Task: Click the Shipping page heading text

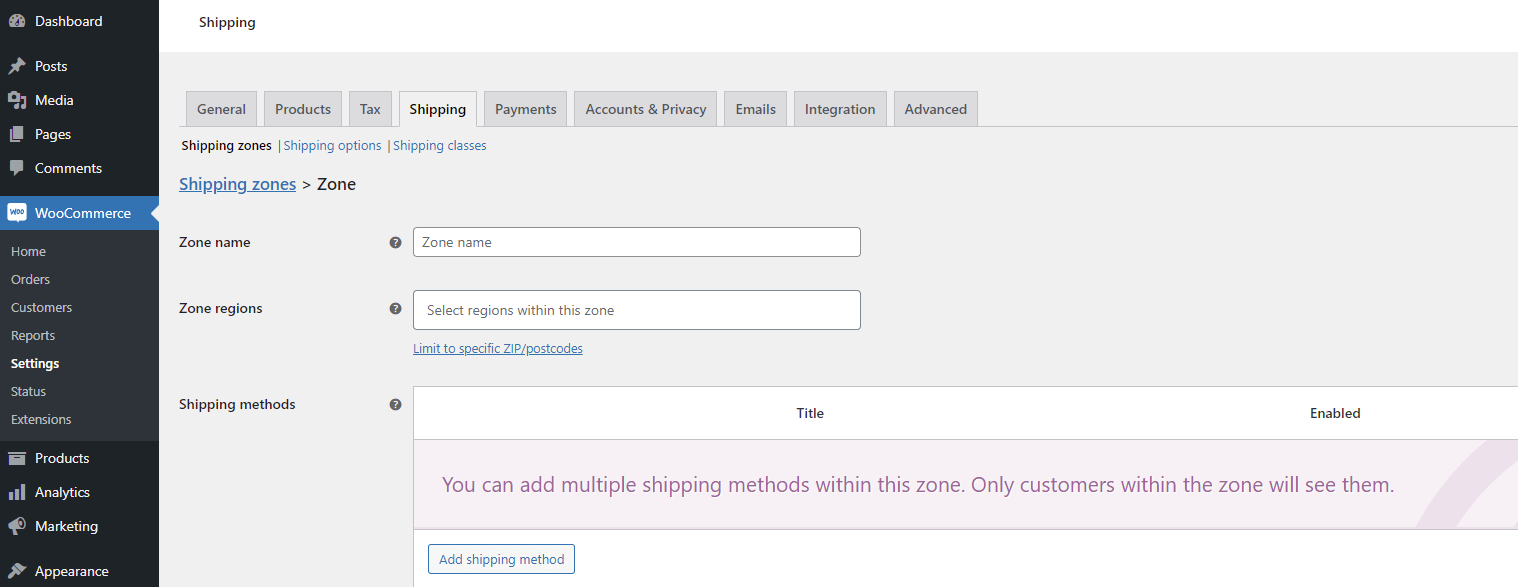Action: pyautogui.click(x=227, y=22)
